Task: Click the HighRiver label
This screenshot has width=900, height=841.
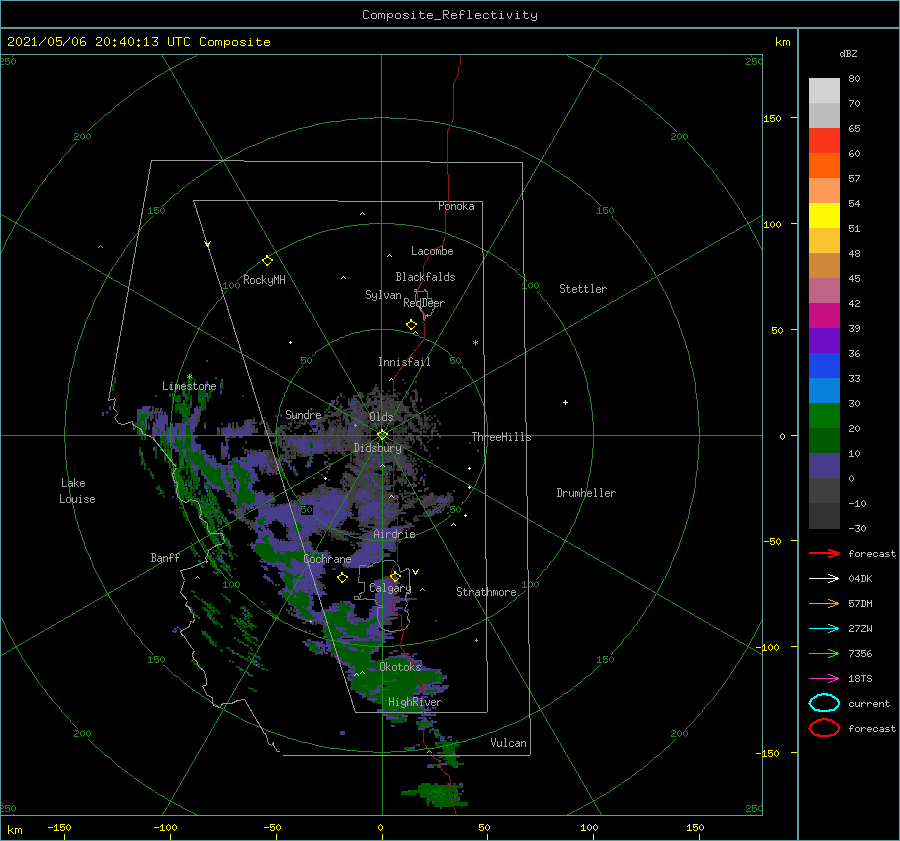Action: [x=415, y=702]
